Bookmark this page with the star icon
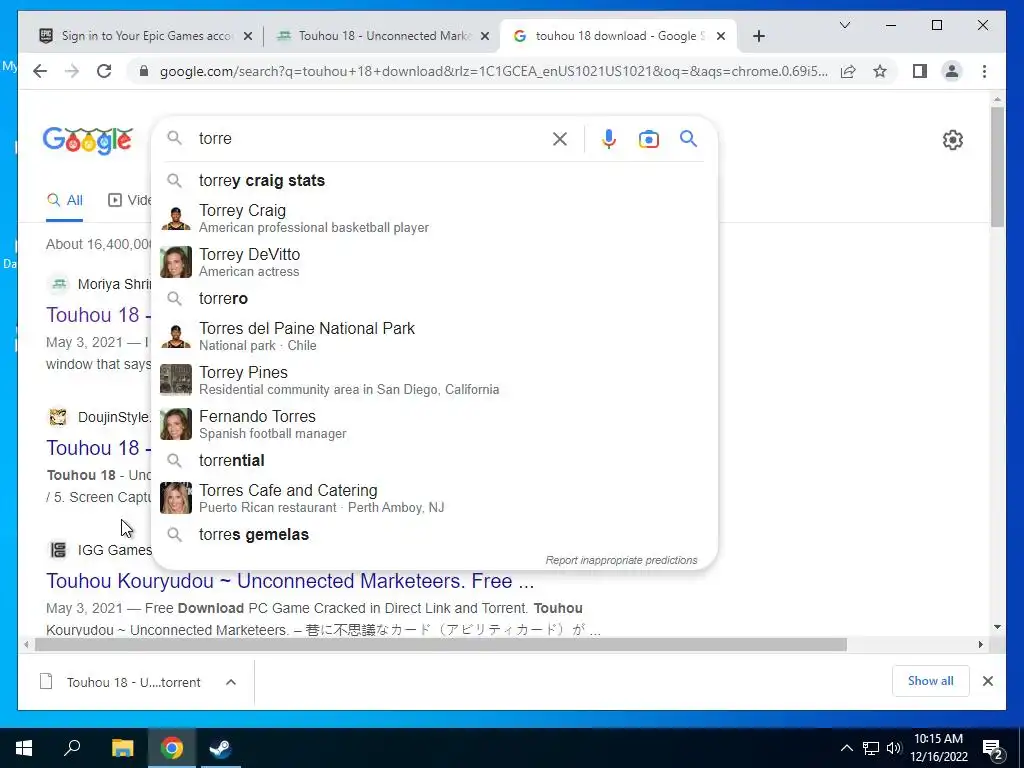 pos(880,71)
